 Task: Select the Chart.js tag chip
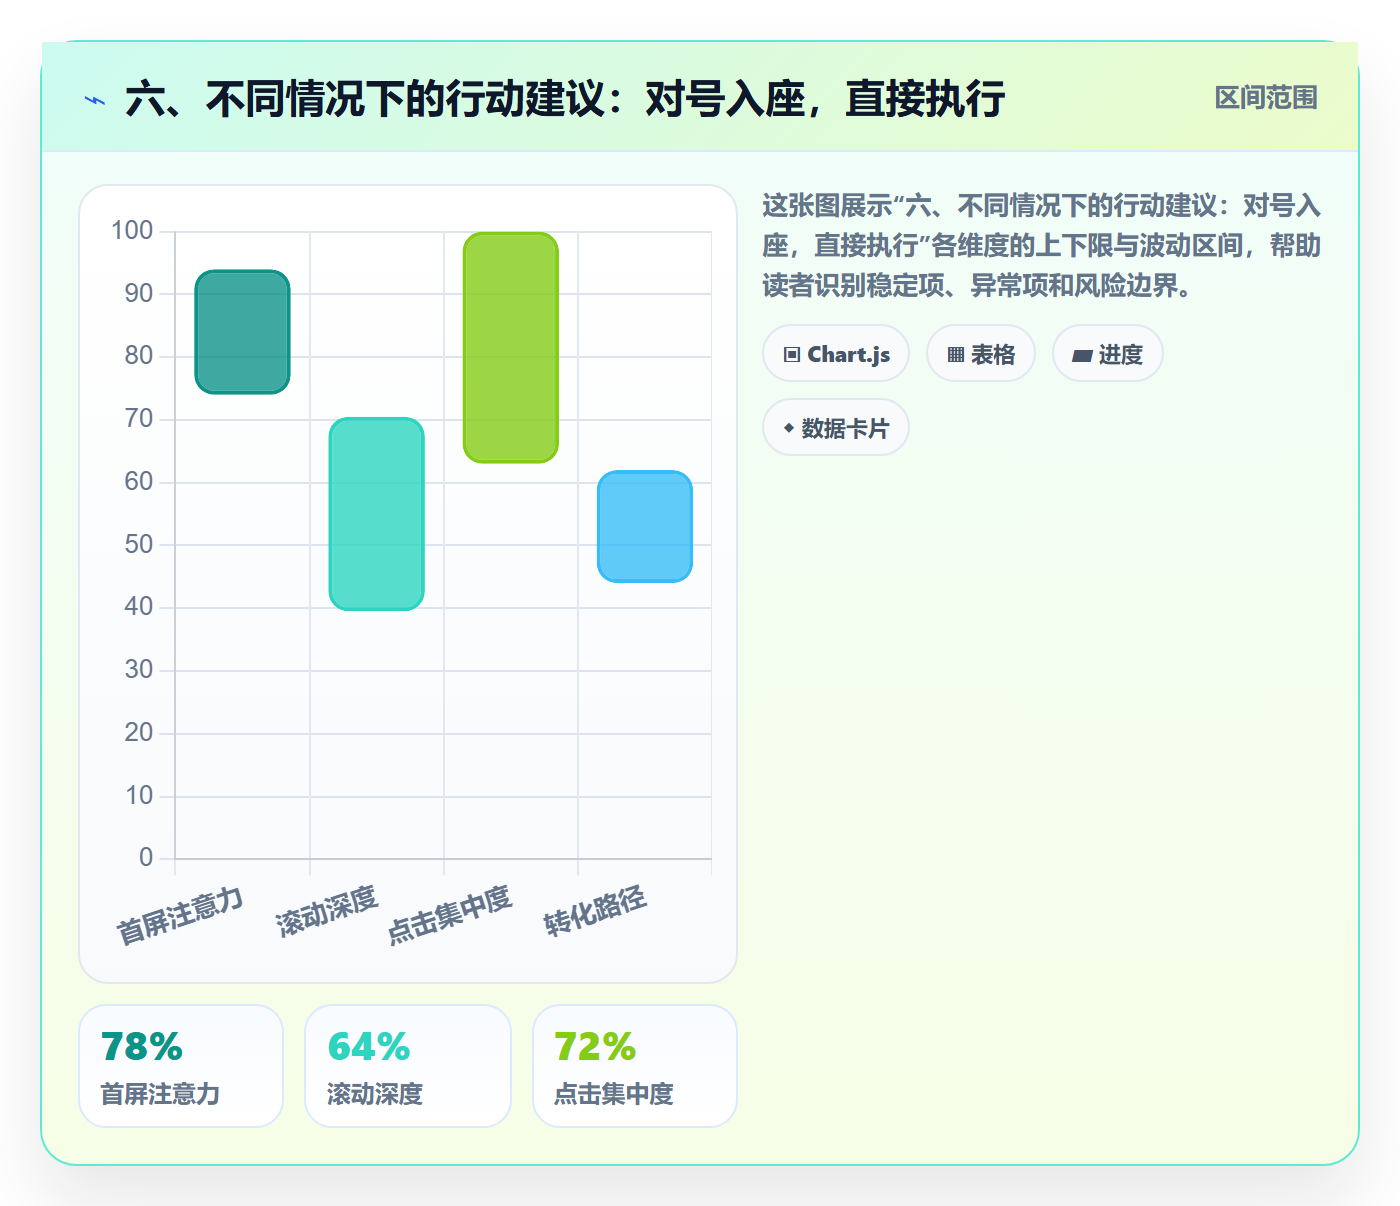click(x=836, y=354)
